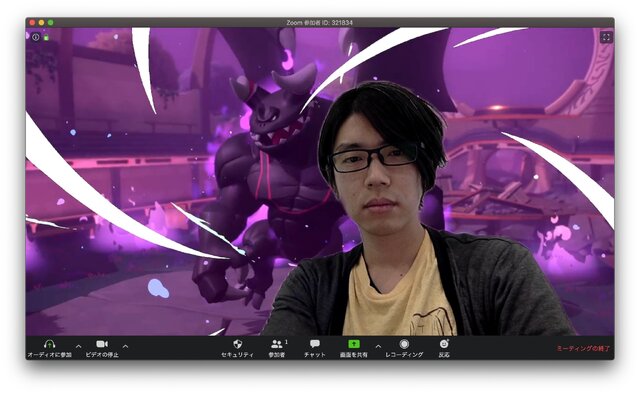Click the green macOS zoom window button
This screenshot has width=640, height=394.
pyautogui.click(x=51, y=22)
